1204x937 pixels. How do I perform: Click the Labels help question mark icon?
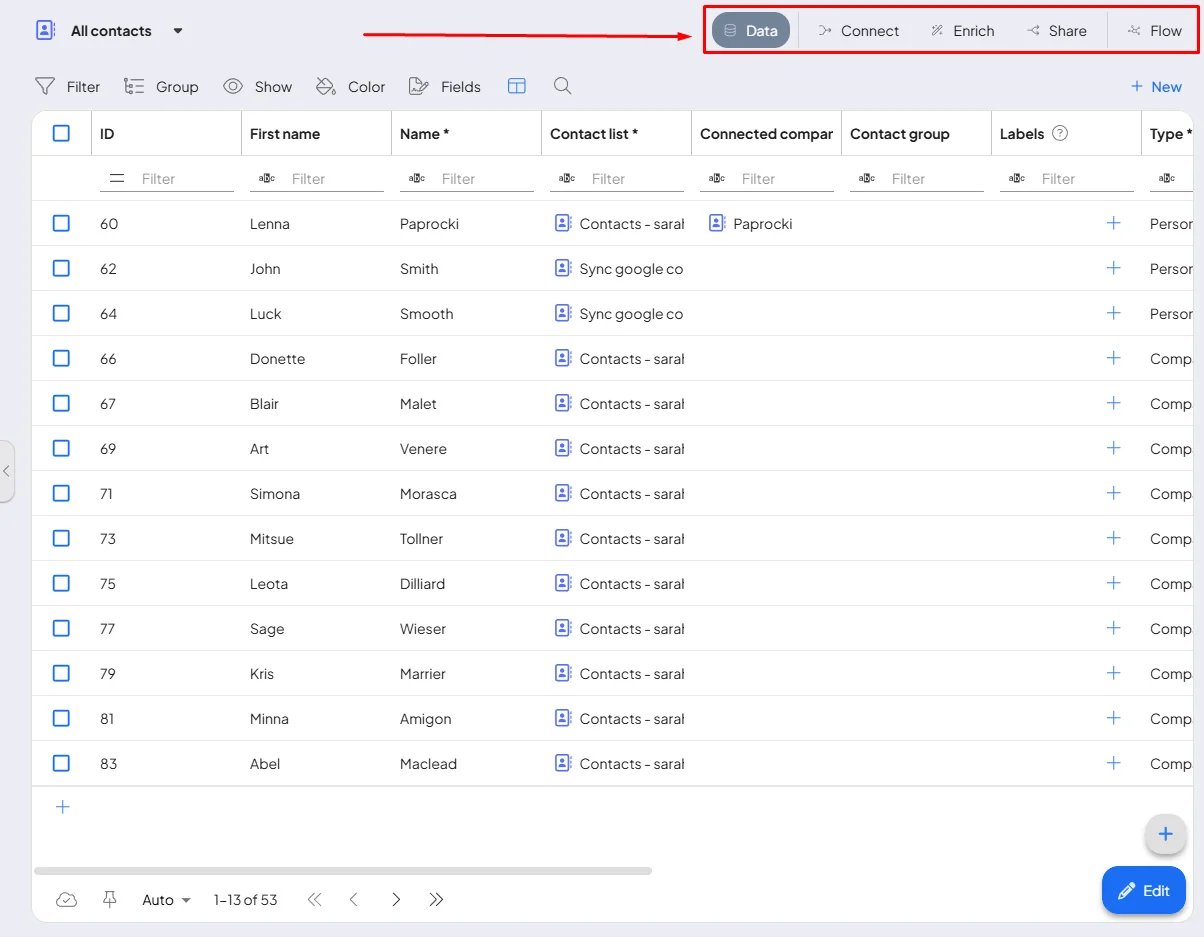[1060, 133]
